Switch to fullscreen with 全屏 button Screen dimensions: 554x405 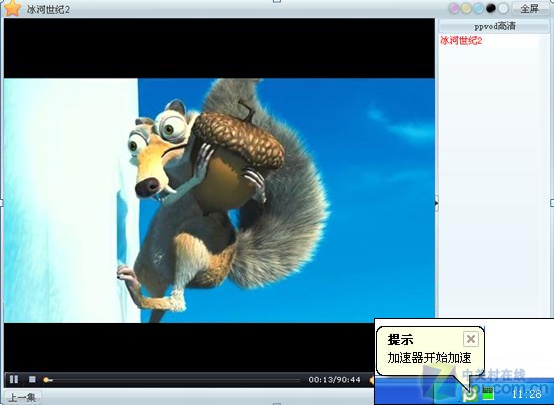[529, 8]
